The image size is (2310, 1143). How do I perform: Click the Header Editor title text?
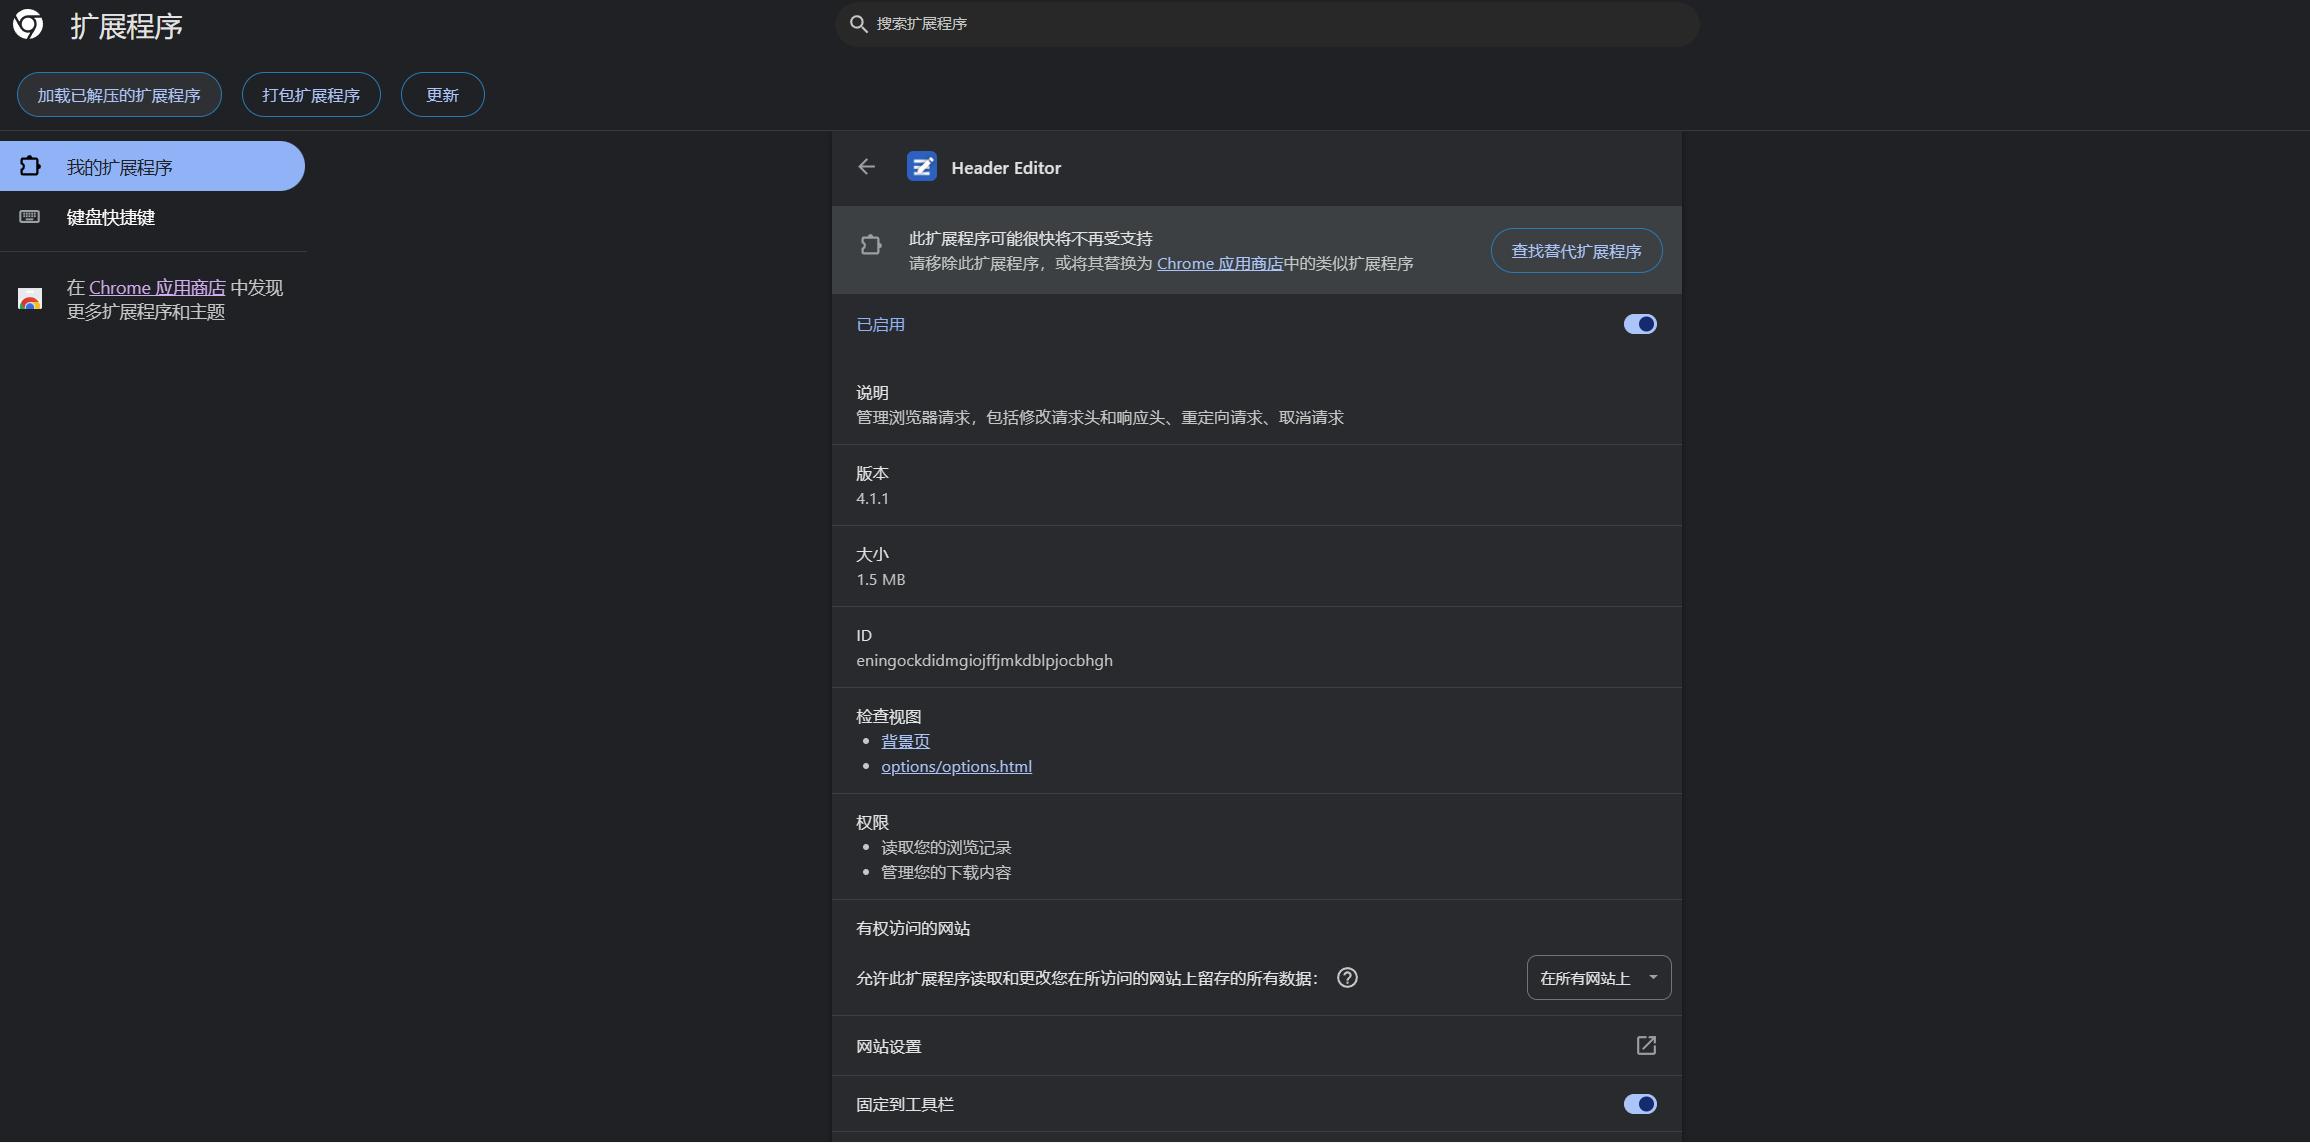(1006, 167)
